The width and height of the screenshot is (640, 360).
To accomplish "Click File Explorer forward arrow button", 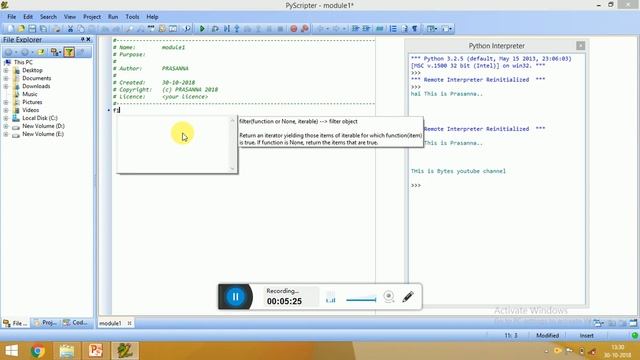I will 25,52.
